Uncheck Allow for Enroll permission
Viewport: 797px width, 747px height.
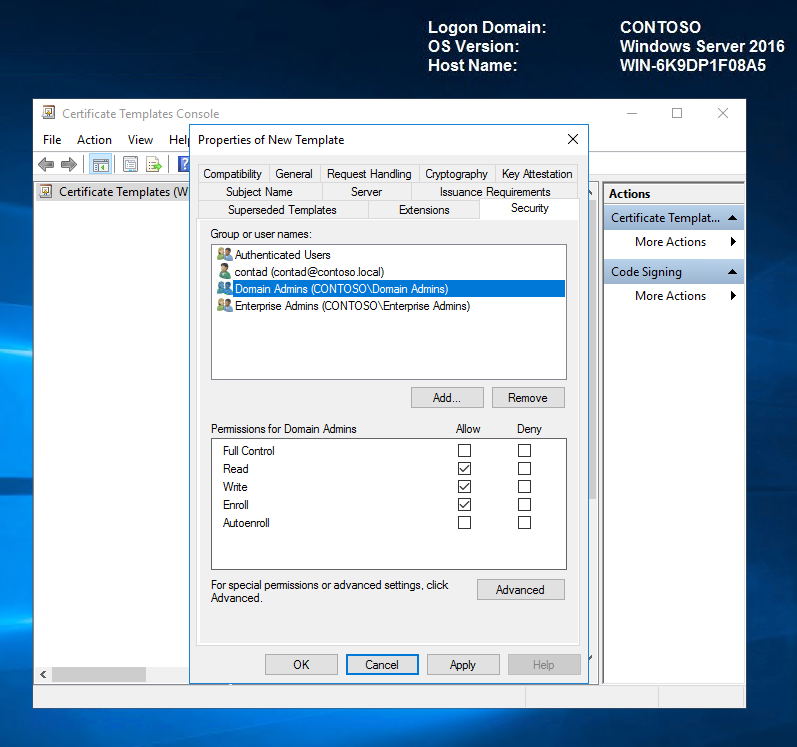pyautogui.click(x=464, y=504)
